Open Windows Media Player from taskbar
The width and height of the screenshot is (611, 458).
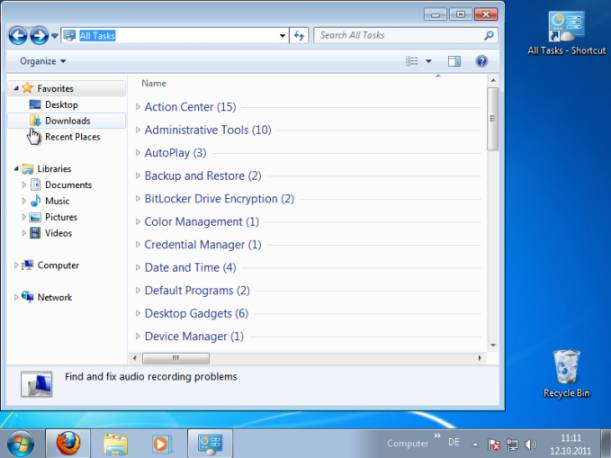[161, 444]
